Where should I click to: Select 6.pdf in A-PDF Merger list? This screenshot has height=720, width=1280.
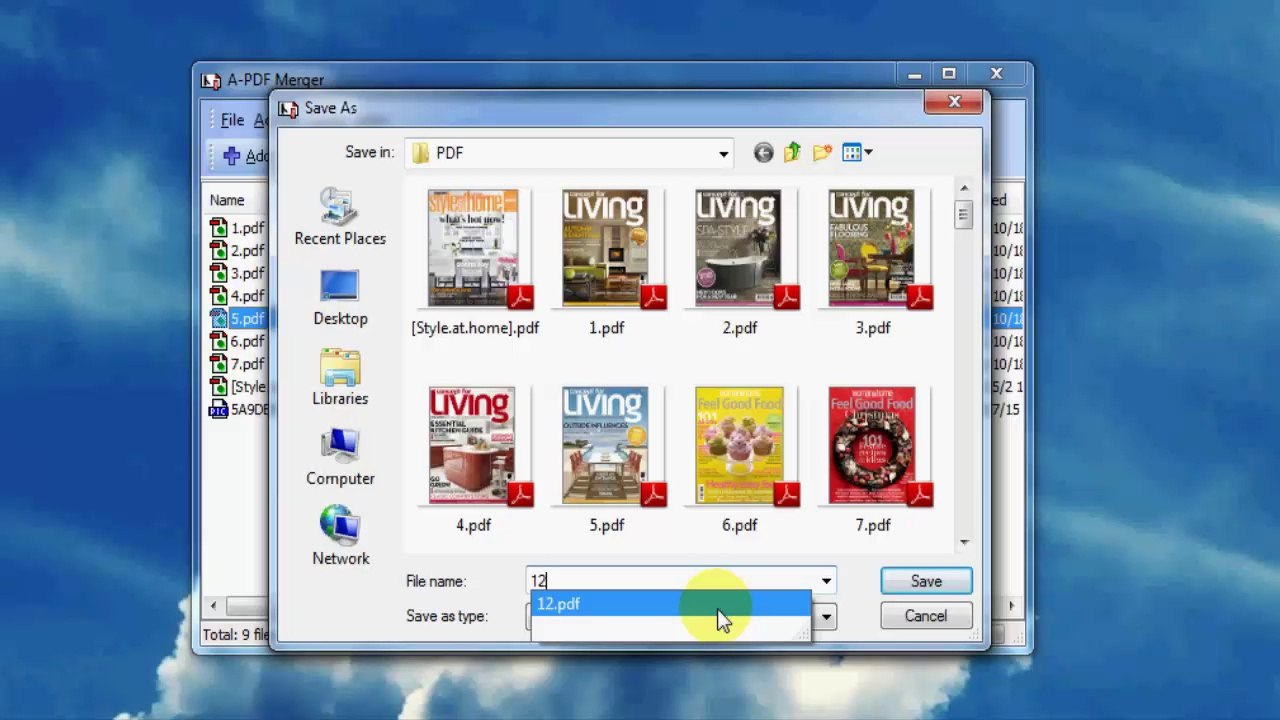(248, 342)
